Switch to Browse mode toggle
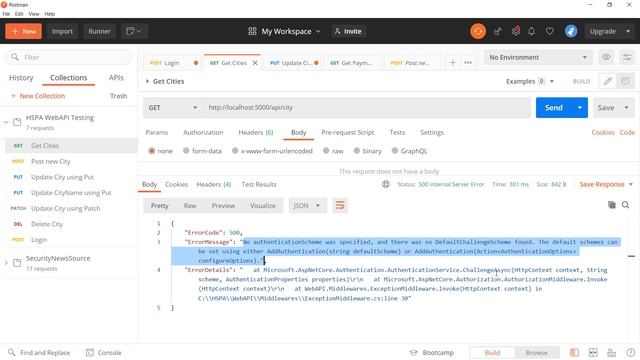Image resolution: width=640 pixels, height=360 pixels. 536,352
